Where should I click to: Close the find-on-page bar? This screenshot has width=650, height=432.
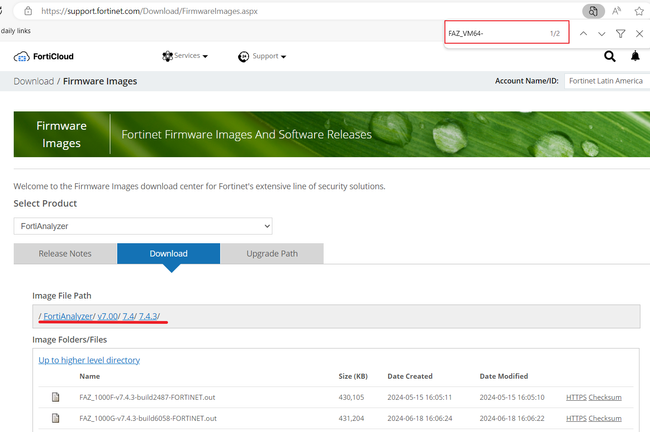click(x=639, y=34)
